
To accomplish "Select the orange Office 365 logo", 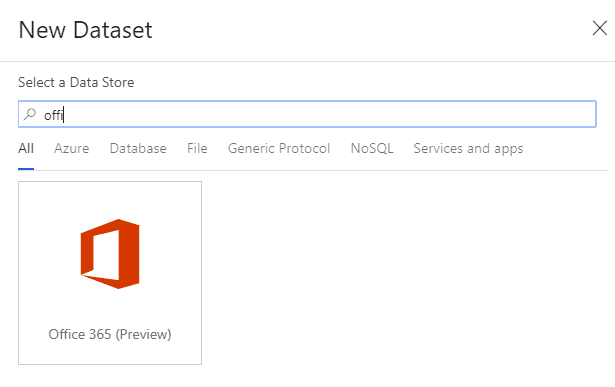I will pyautogui.click(x=110, y=254).
